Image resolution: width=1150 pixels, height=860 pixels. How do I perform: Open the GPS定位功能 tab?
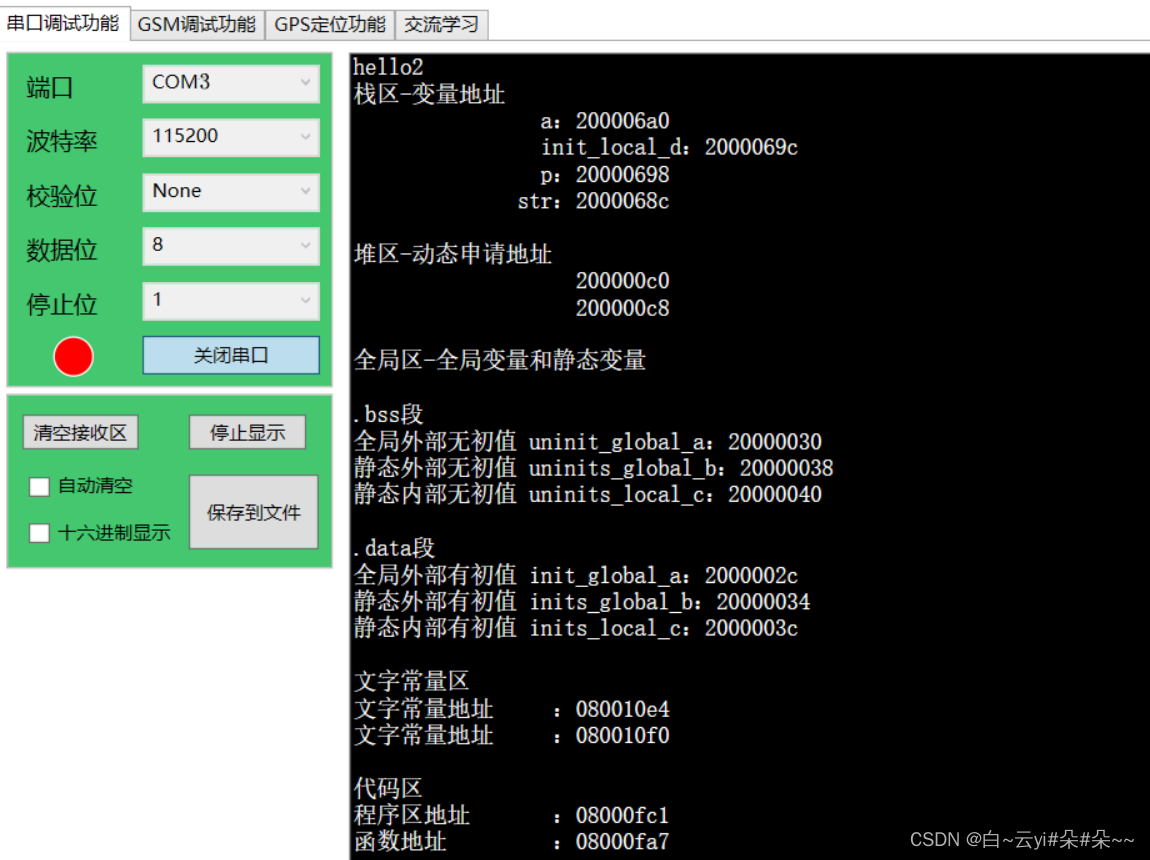point(329,25)
